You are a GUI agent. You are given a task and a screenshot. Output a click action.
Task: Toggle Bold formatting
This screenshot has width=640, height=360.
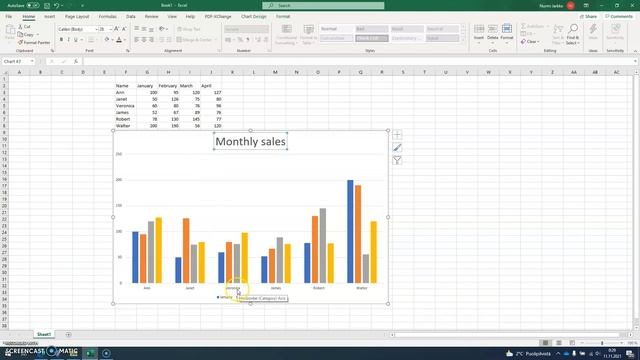tap(61, 40)
